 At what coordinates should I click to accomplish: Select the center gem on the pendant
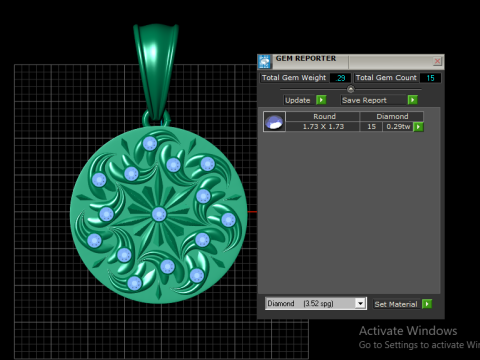[159, 214]
